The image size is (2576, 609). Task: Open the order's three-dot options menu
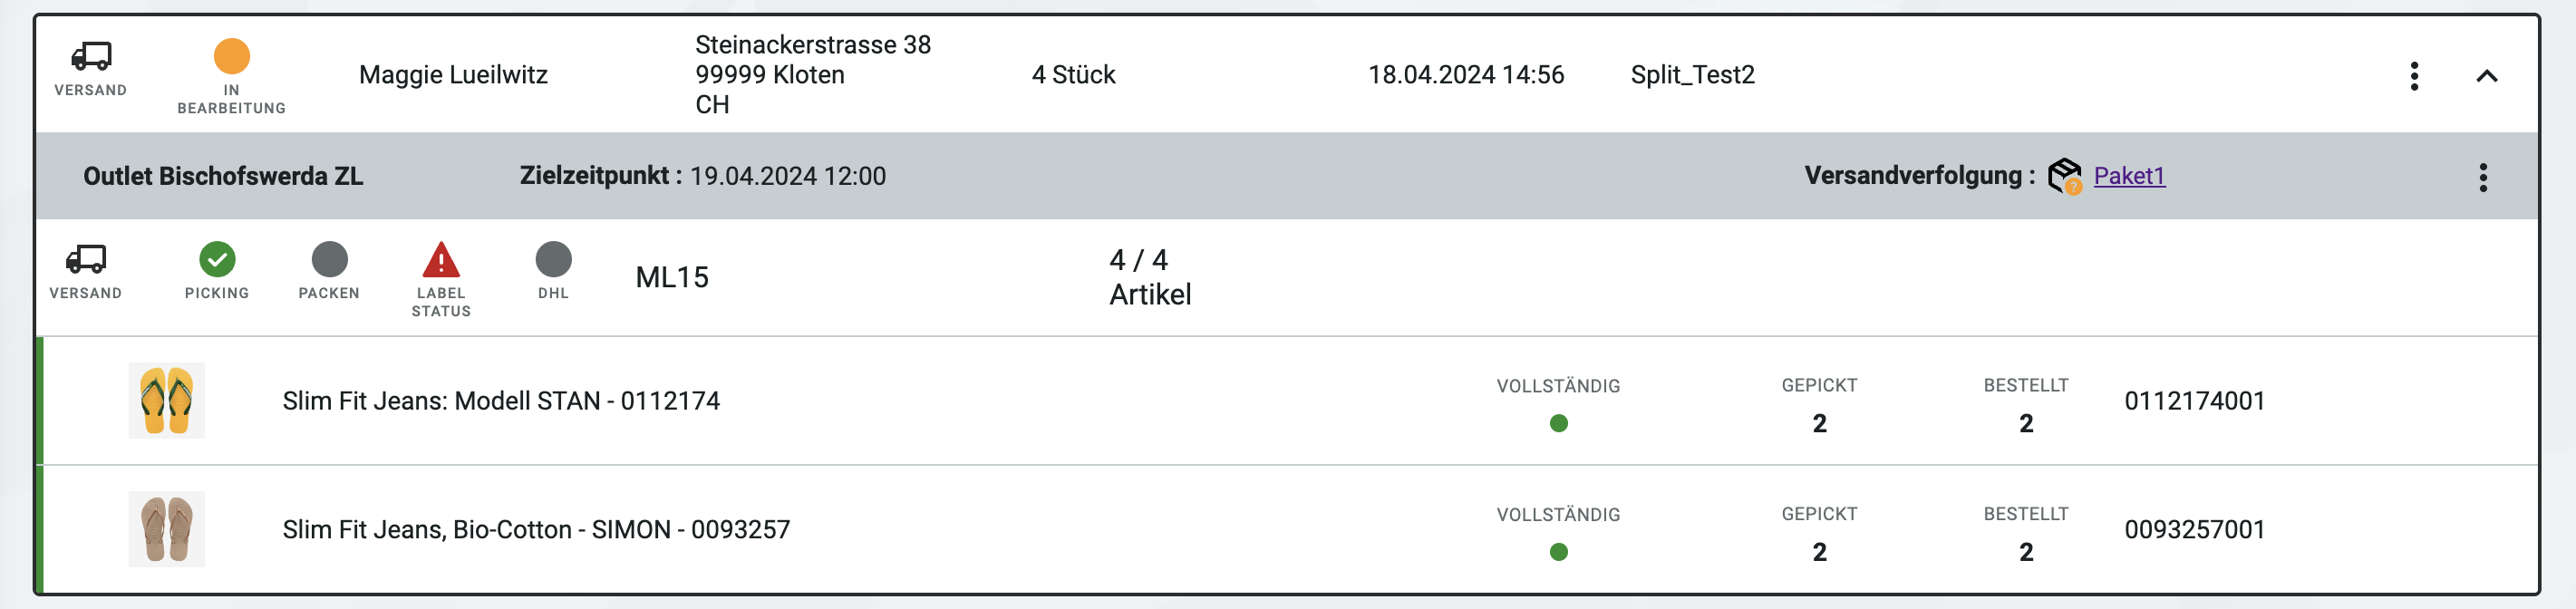pos(2414,76)
